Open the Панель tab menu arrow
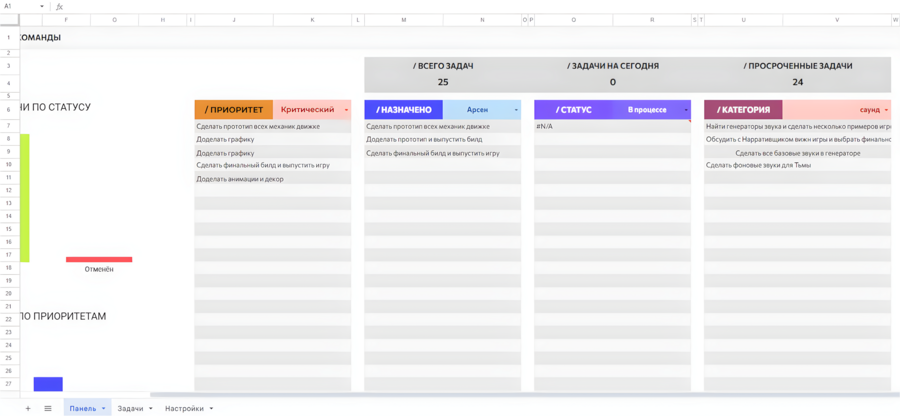This screenshot has height=416, width=900. point(103,409)
